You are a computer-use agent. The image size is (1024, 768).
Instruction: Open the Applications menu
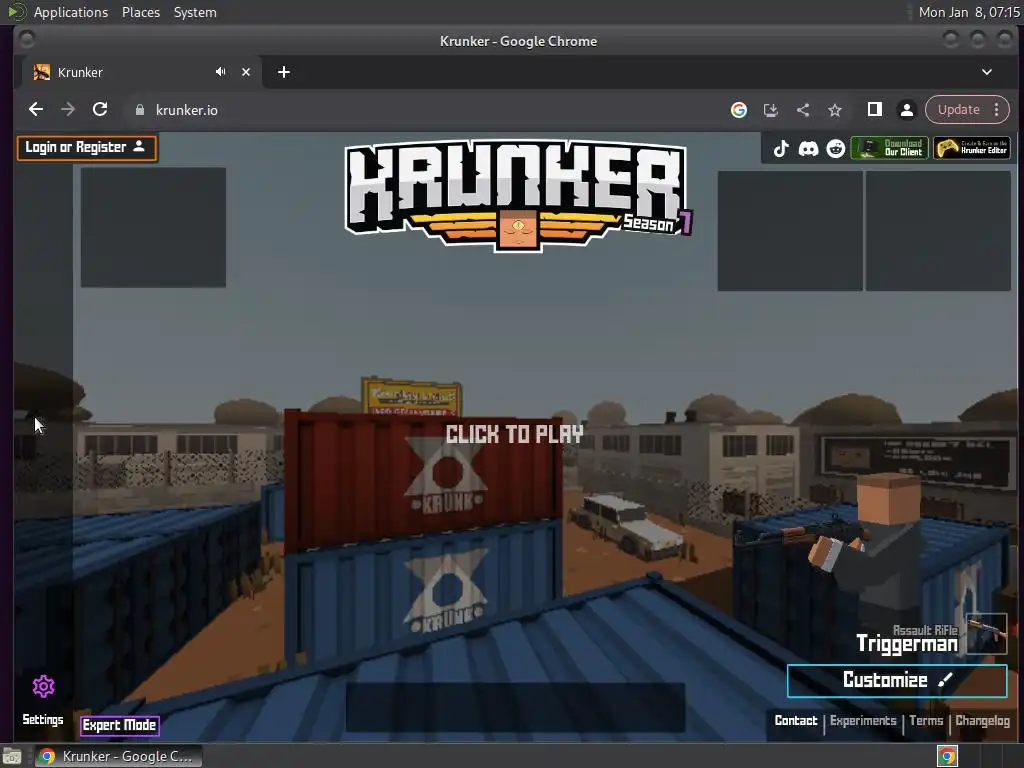(71, 12)
